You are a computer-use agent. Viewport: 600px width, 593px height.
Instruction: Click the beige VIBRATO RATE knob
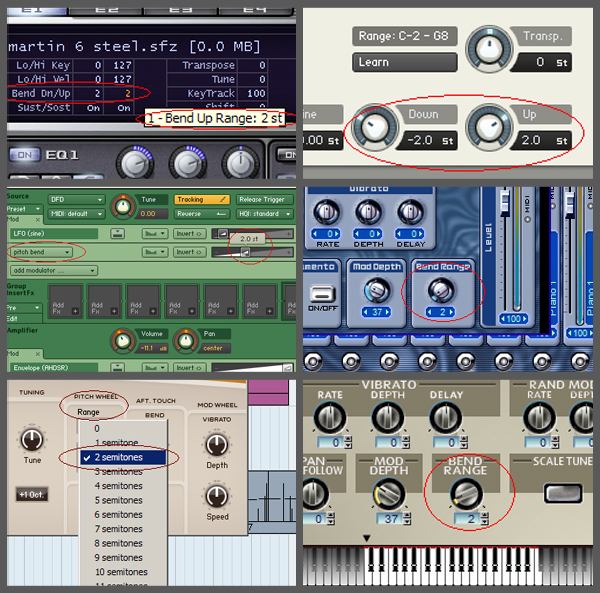(x=329, y=418)
